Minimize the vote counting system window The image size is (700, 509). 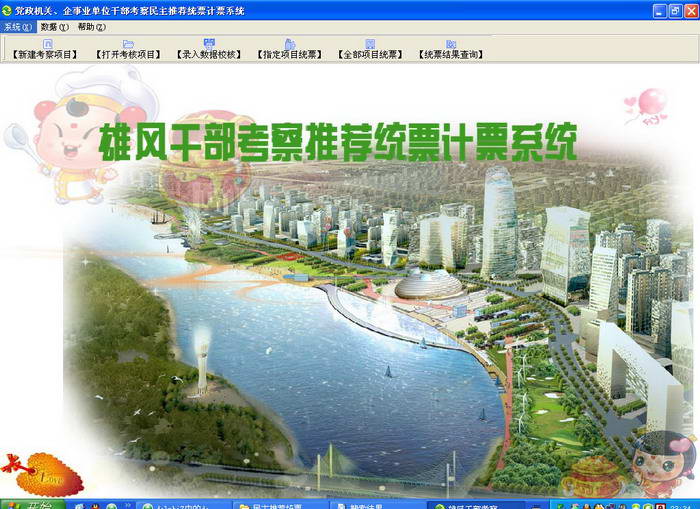tap(660, 11)
